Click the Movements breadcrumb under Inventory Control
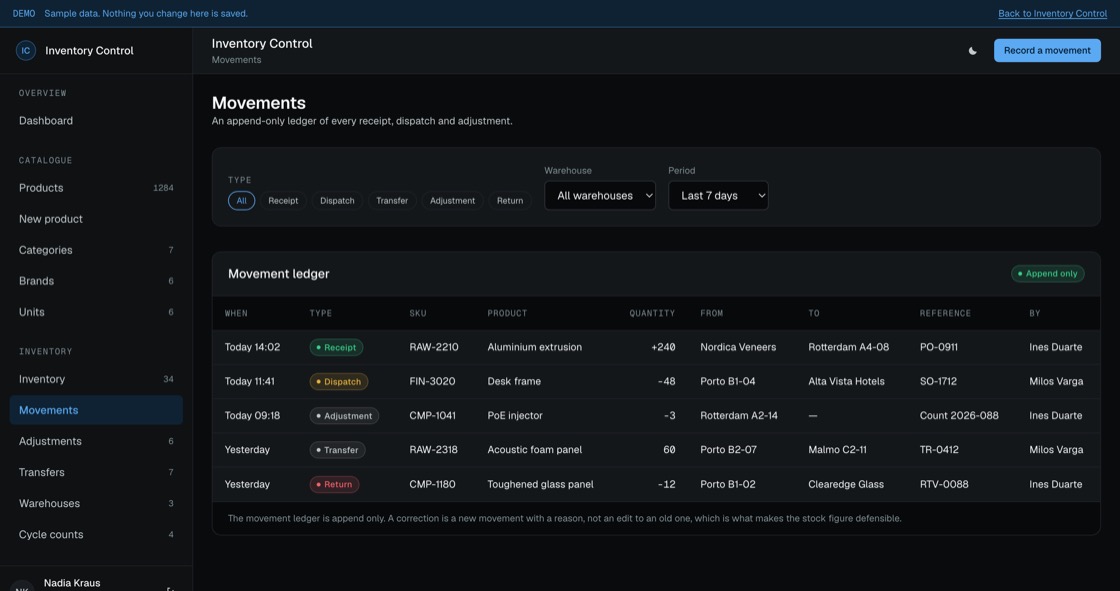 pos(236,60)
